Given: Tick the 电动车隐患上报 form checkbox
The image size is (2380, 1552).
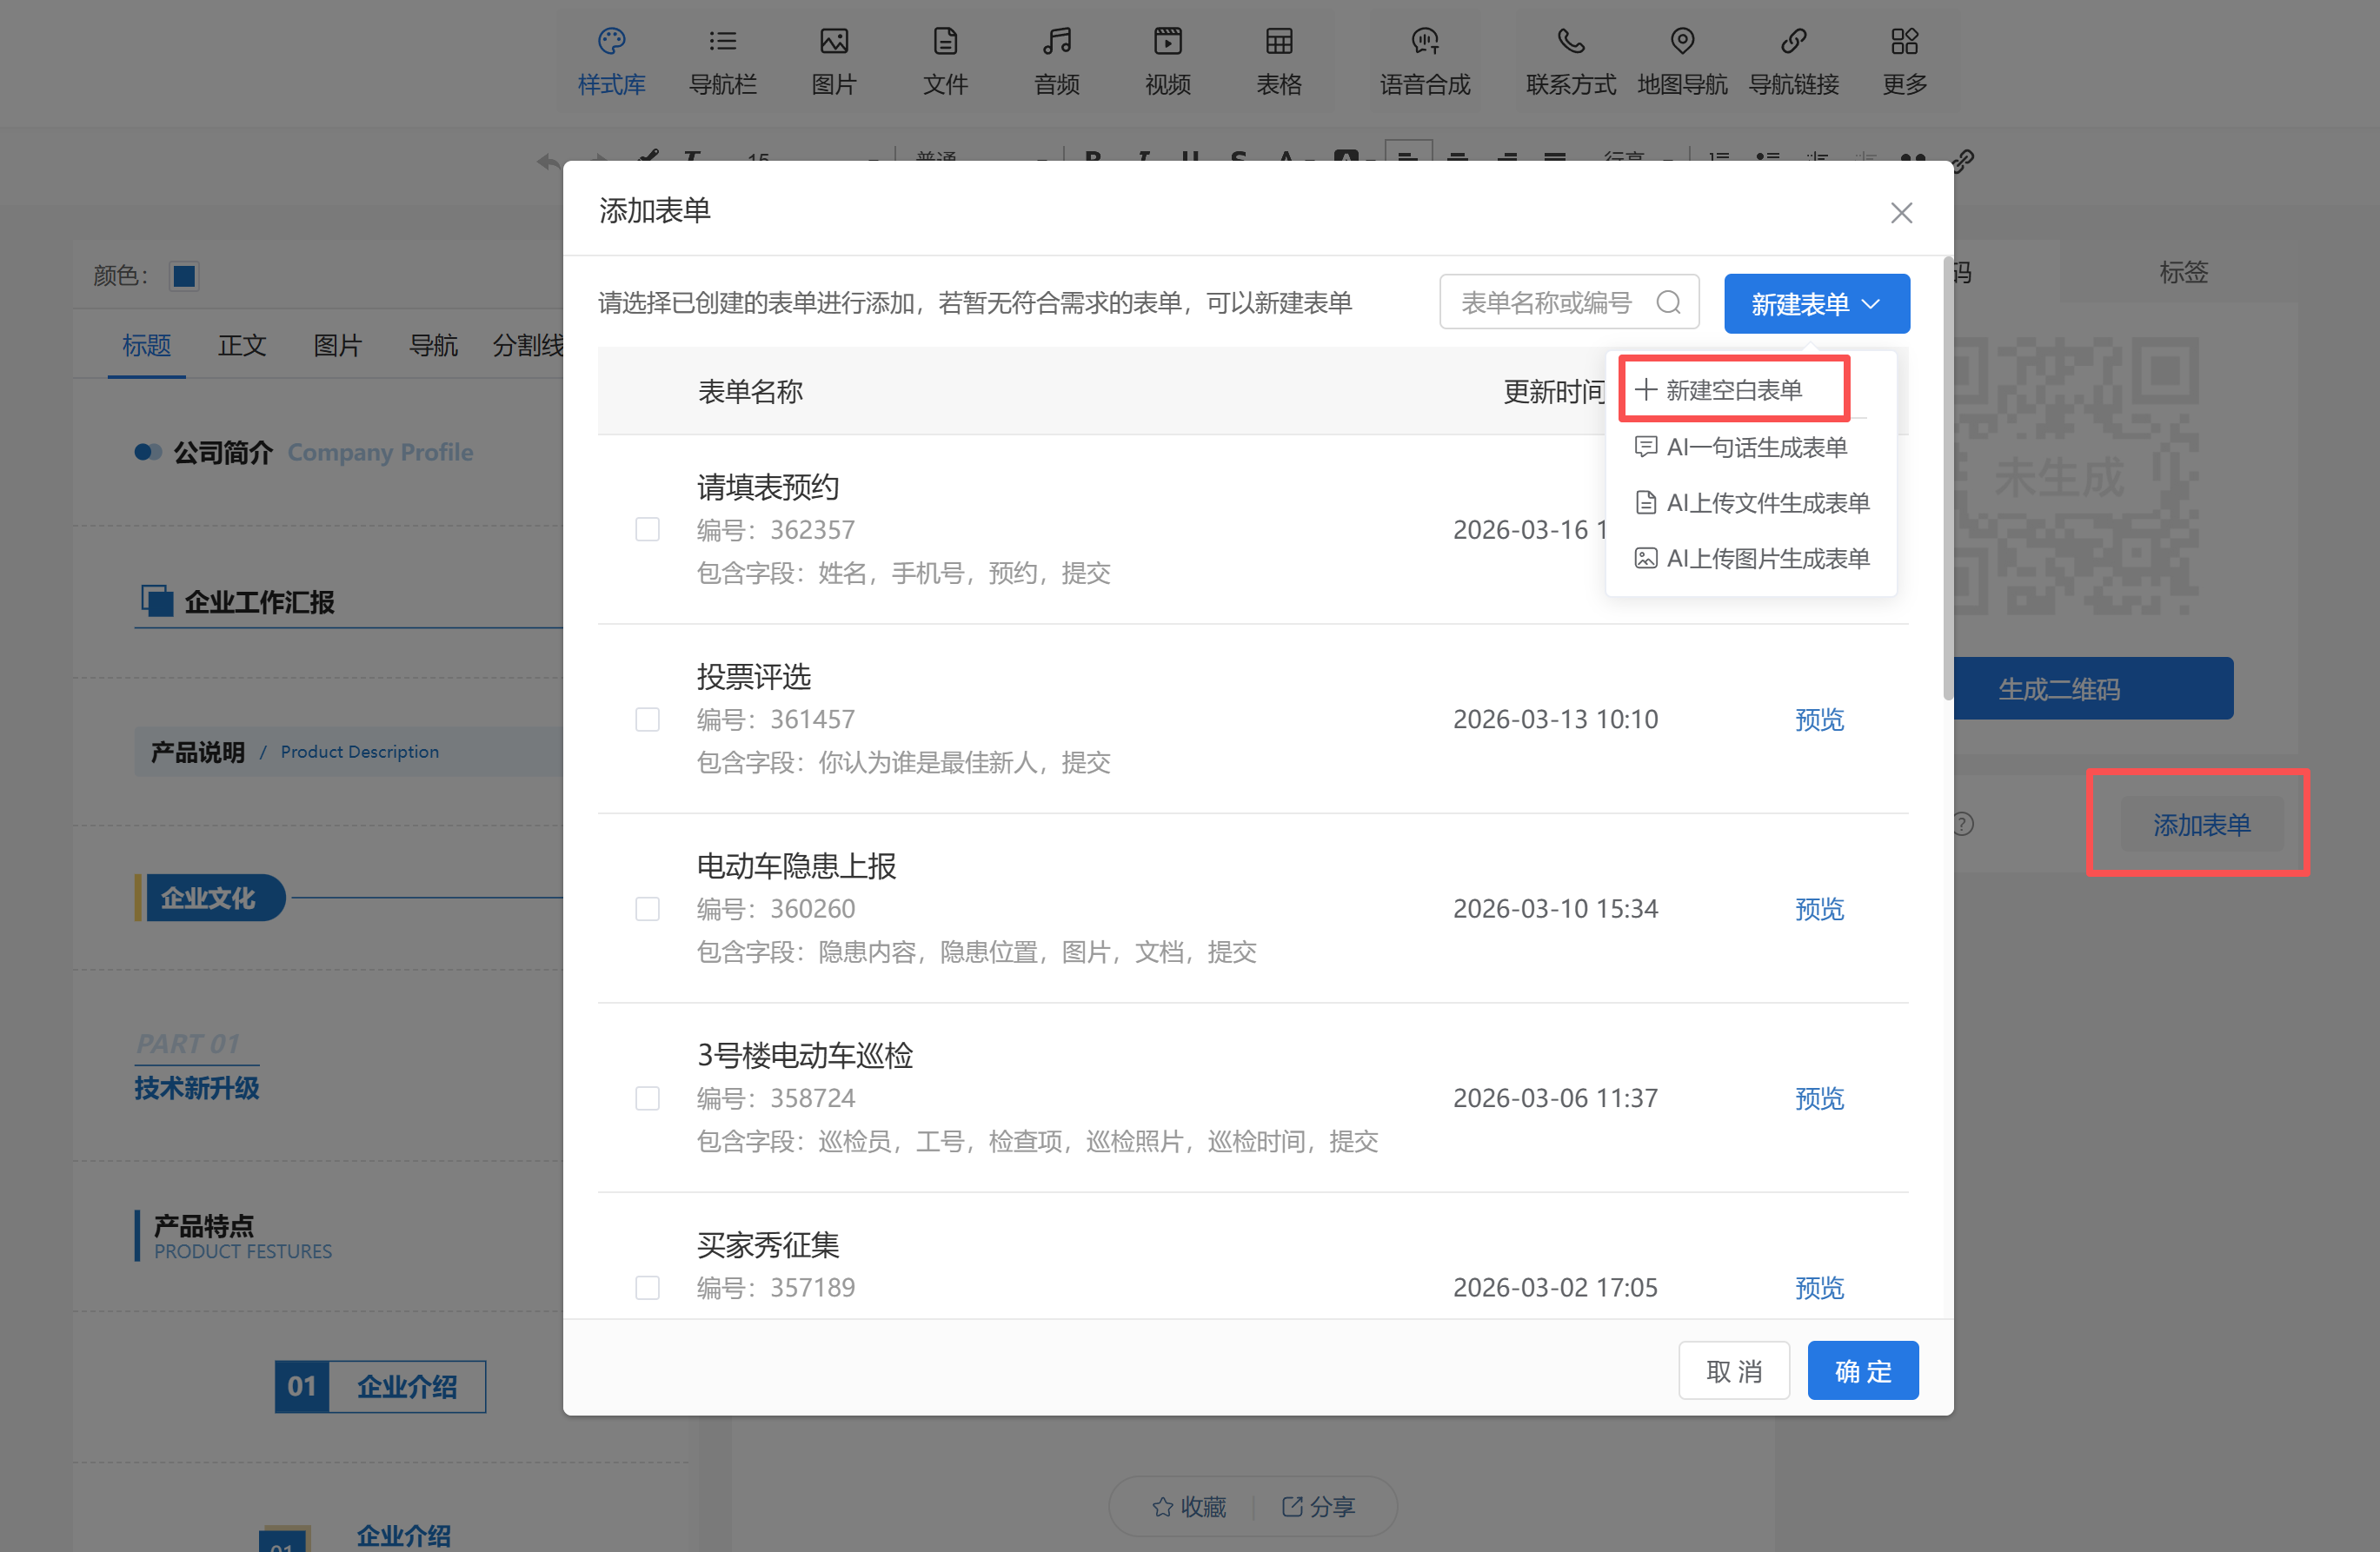Looking at the screenshot, I should coord(647,908).
